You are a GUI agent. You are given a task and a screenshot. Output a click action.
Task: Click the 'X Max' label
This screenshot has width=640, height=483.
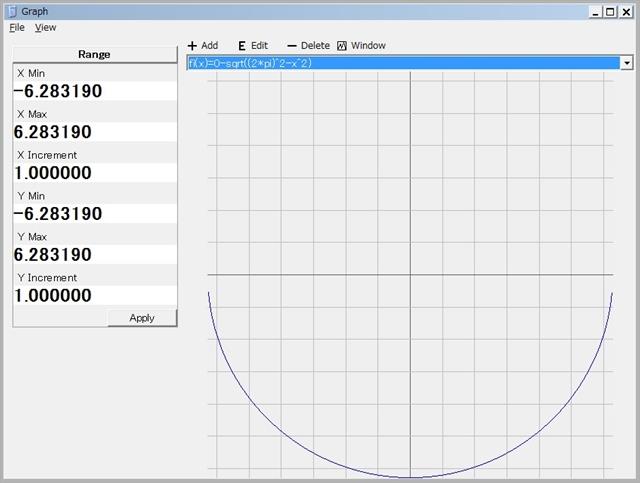pyautogui.click(x=32, y=114)
